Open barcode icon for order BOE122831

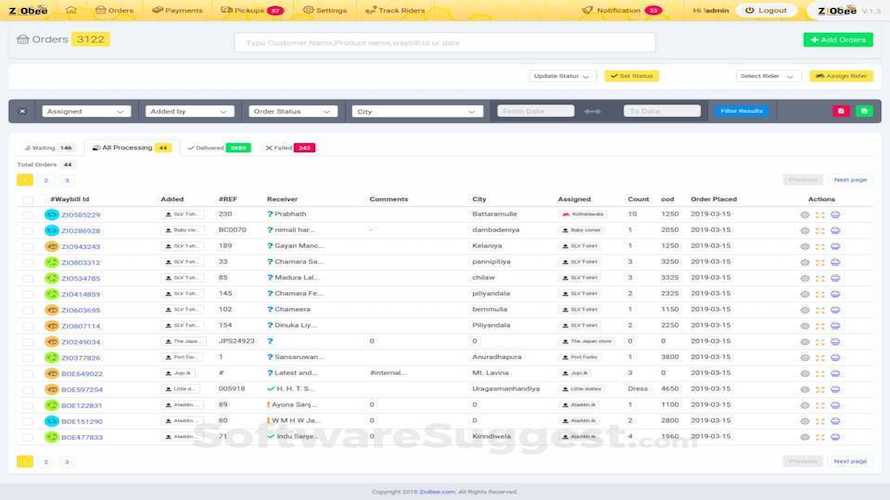[x=820, y=406]
